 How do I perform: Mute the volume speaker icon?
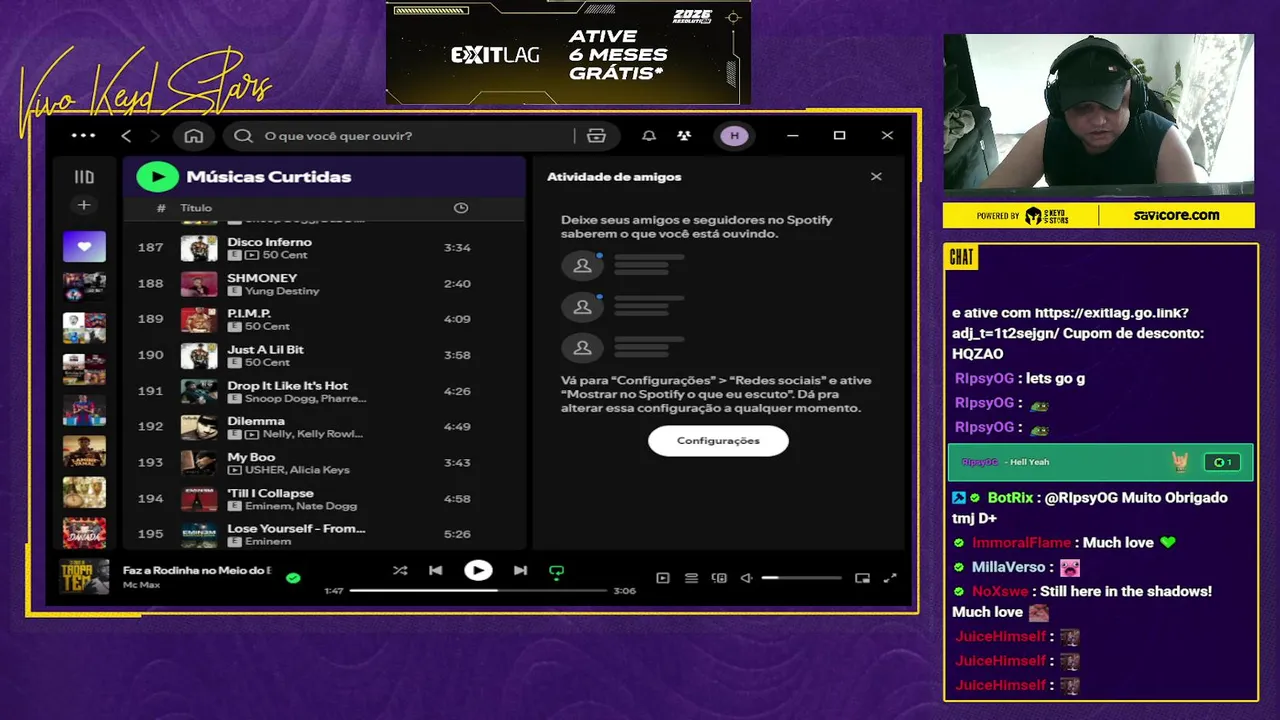[746, 578]
